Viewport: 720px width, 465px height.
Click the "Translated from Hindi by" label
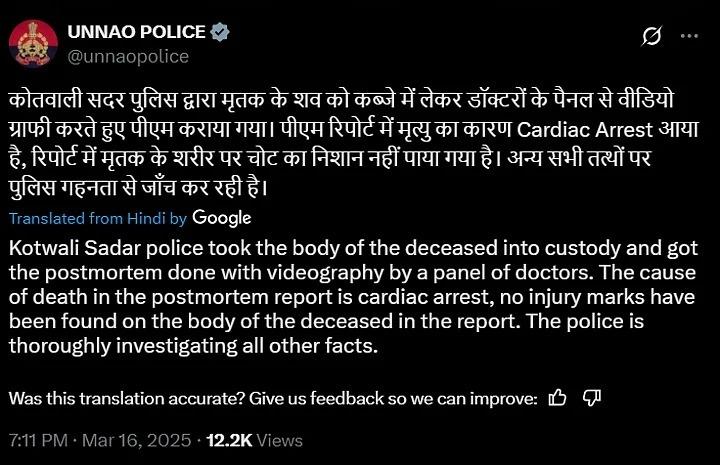tap(97, 218)
